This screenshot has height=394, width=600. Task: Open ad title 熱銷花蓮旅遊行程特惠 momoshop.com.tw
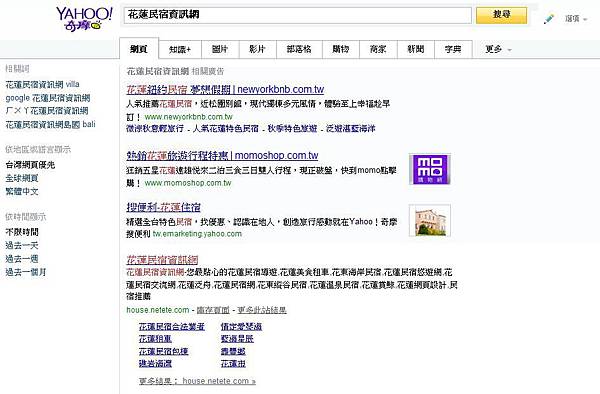(x=222, y=156)
